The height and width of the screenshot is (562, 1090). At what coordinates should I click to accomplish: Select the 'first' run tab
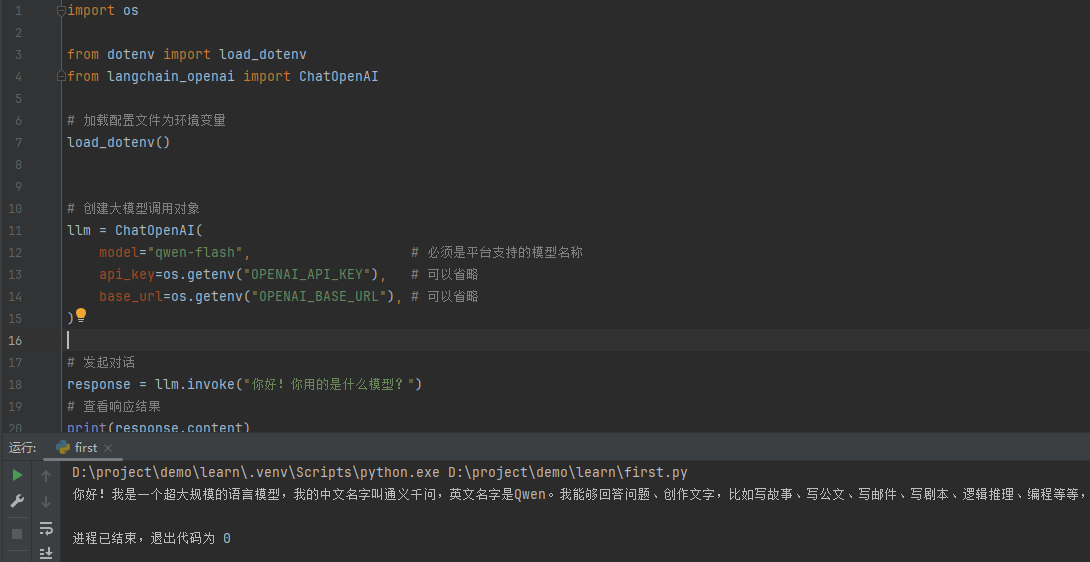point(86,448)
